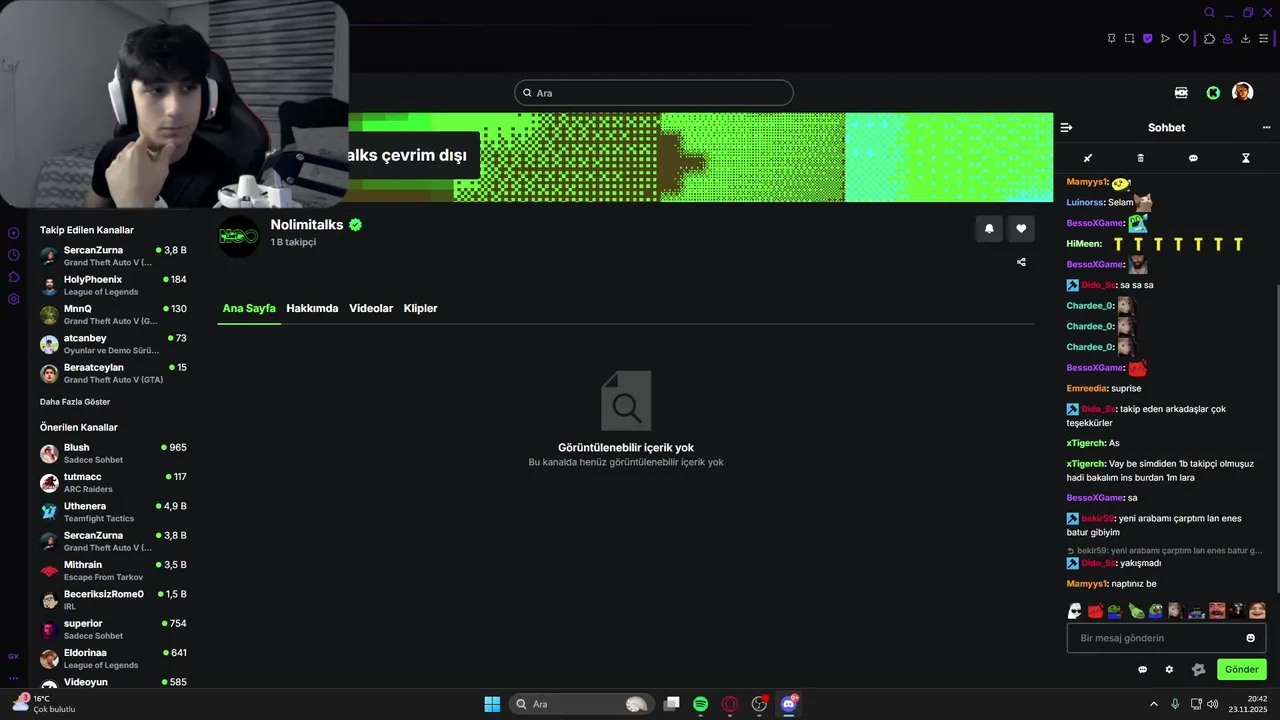Click the splat badge icon next to Gönder
1280x720 pixels.
click(1199, 669)
